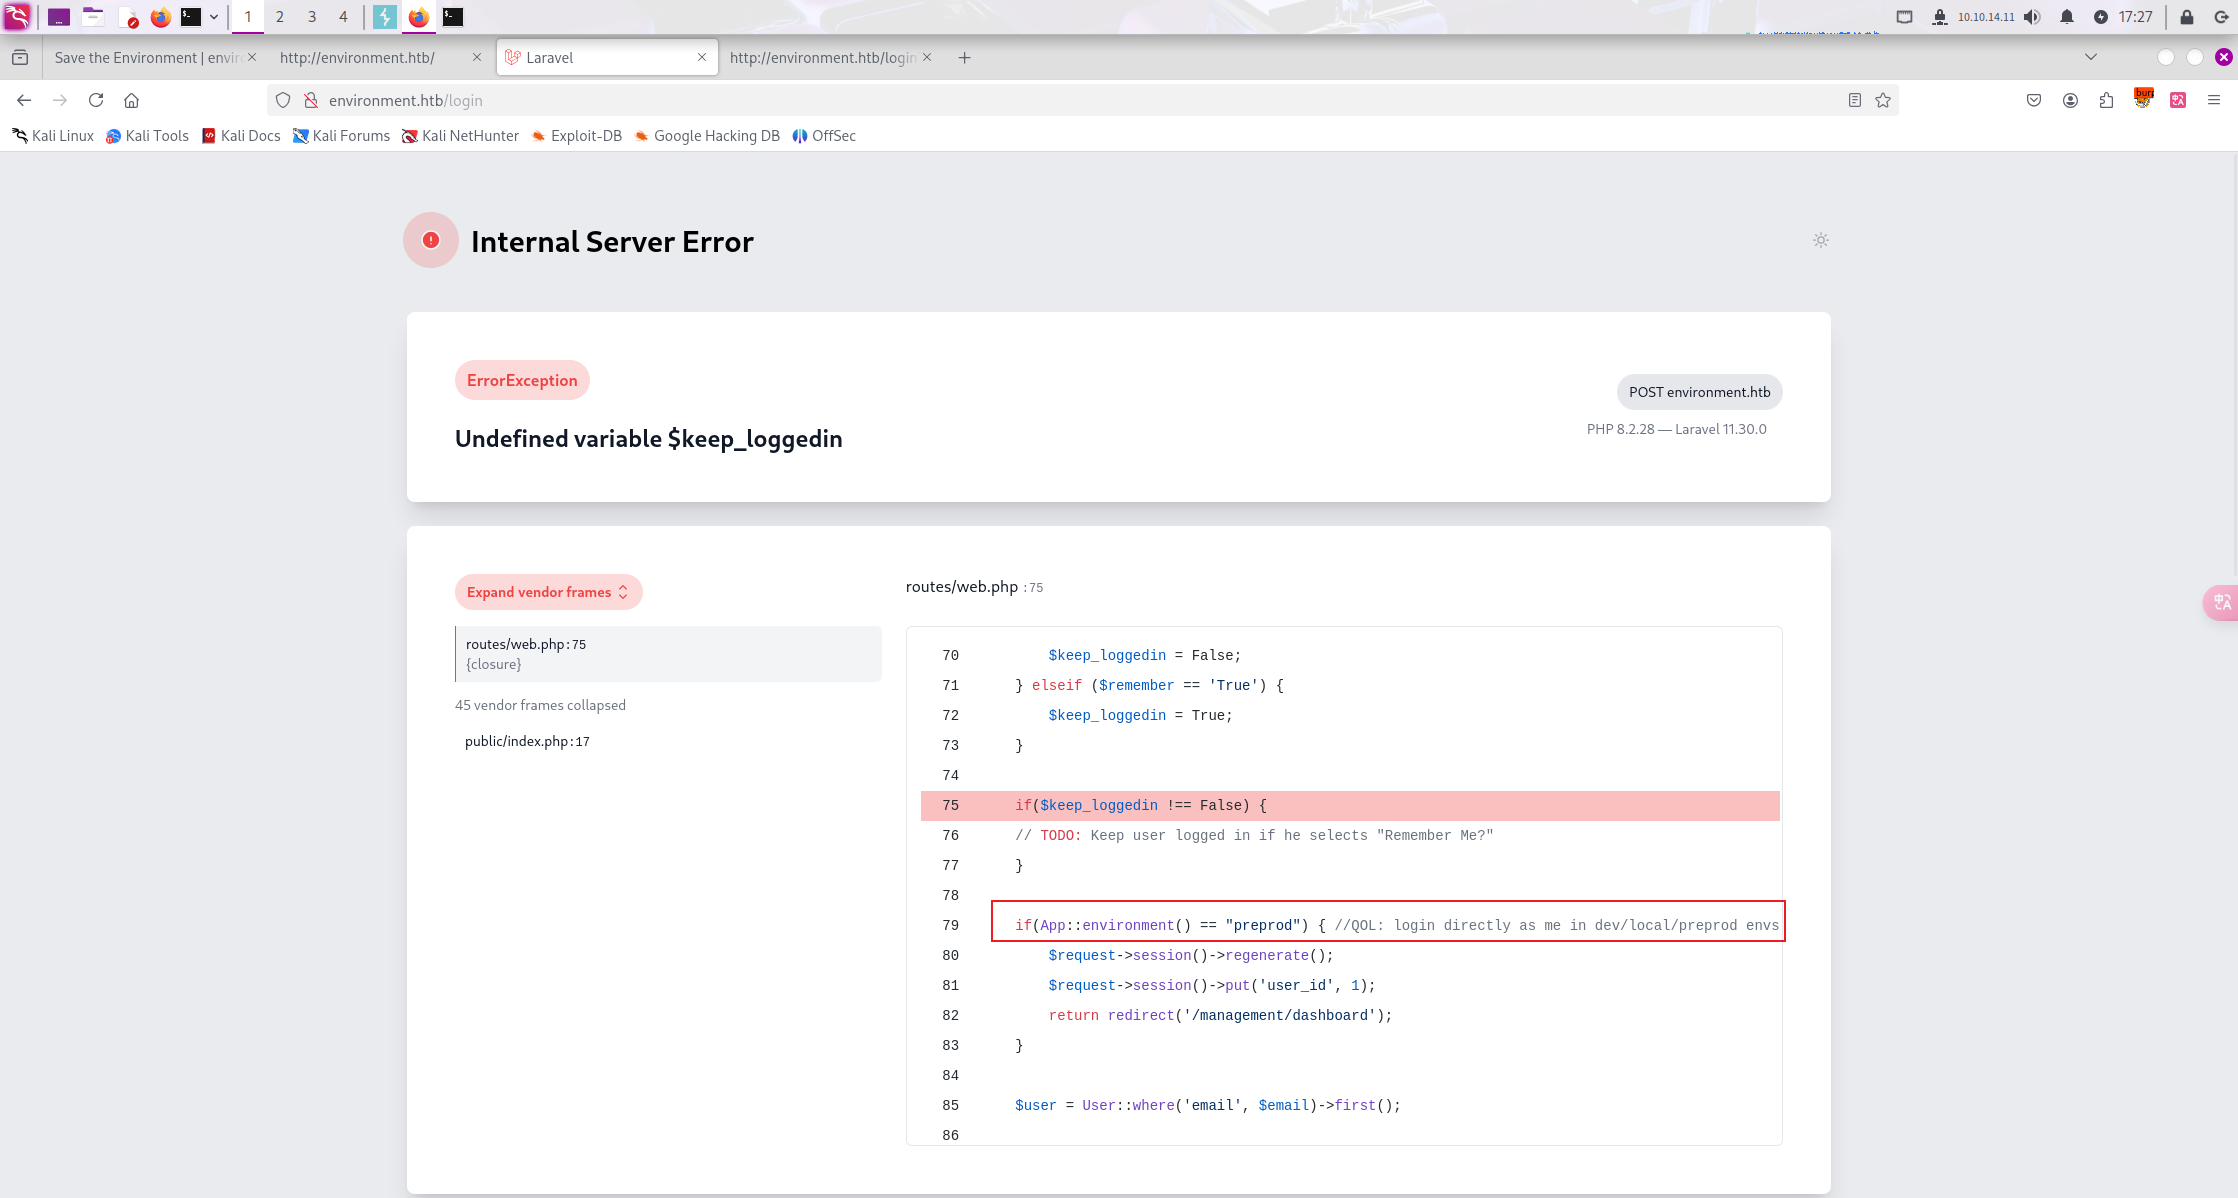Viewport: 2238px width, 1198px height.
Task: Open Exploit-DB bookmark
Action: pos(577,136)
